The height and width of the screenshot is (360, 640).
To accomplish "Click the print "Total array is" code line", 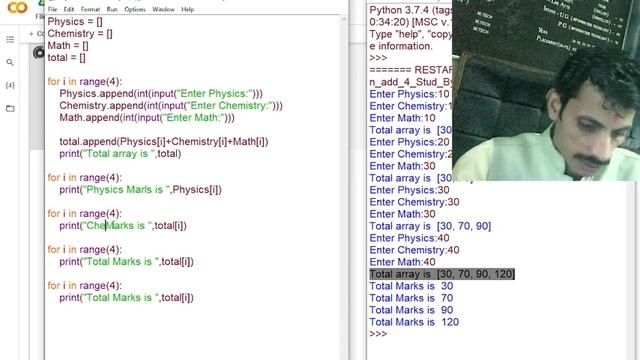I will click(120, 154).
